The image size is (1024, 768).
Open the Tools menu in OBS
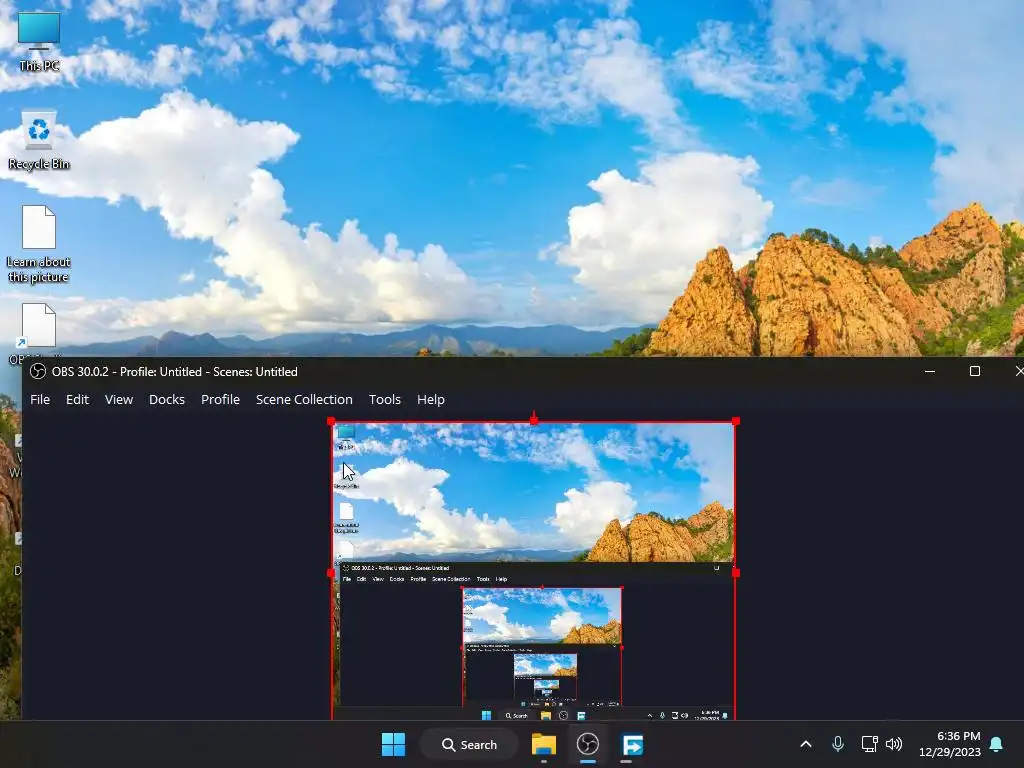[385, 399]
